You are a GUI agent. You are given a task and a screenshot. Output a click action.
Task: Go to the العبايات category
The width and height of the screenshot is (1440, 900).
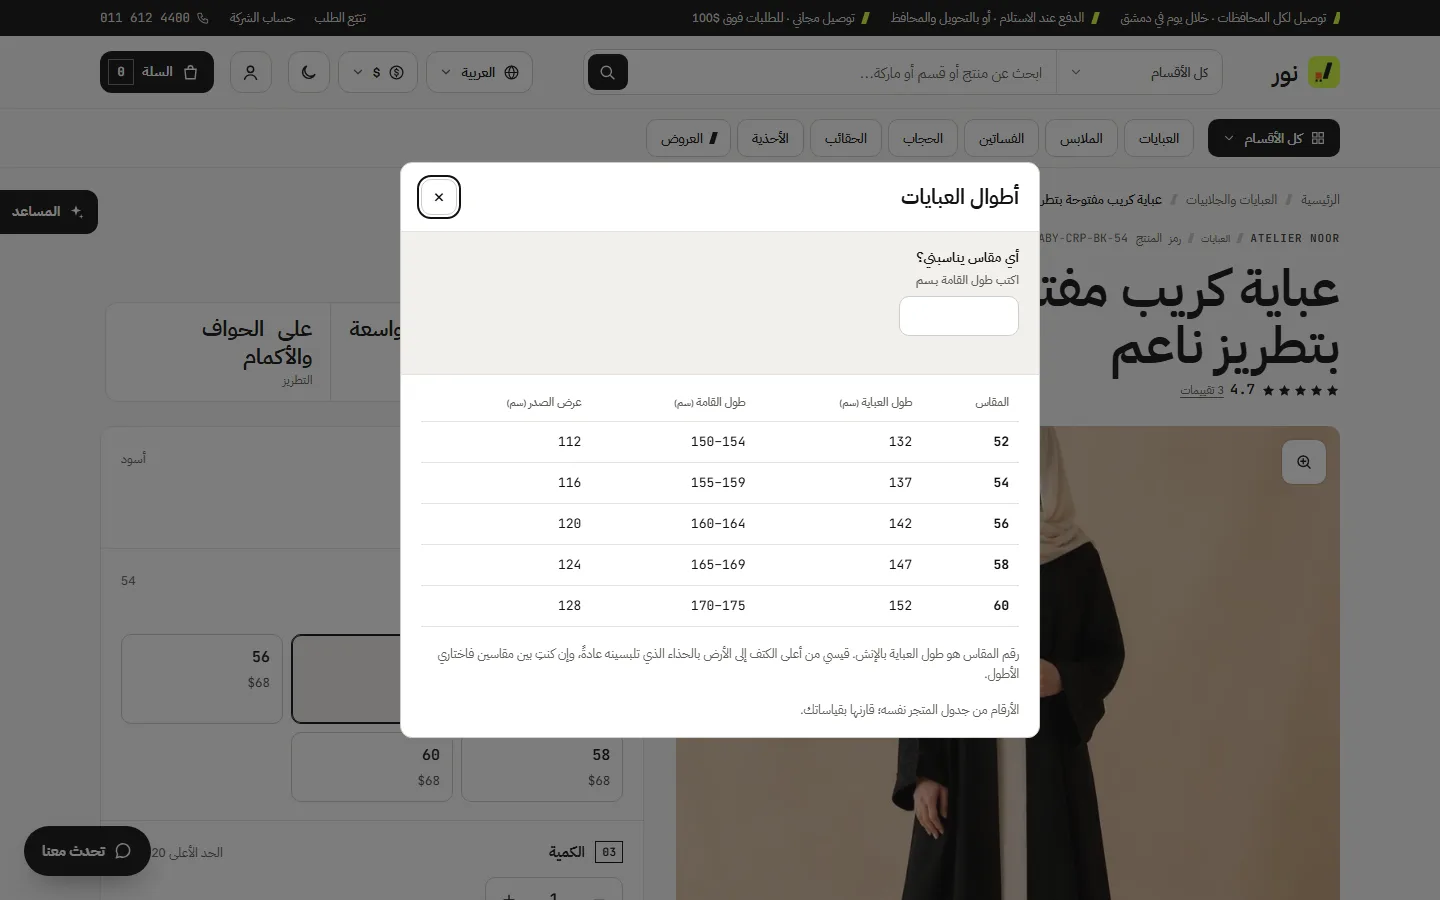click(x=1159, y=138)
